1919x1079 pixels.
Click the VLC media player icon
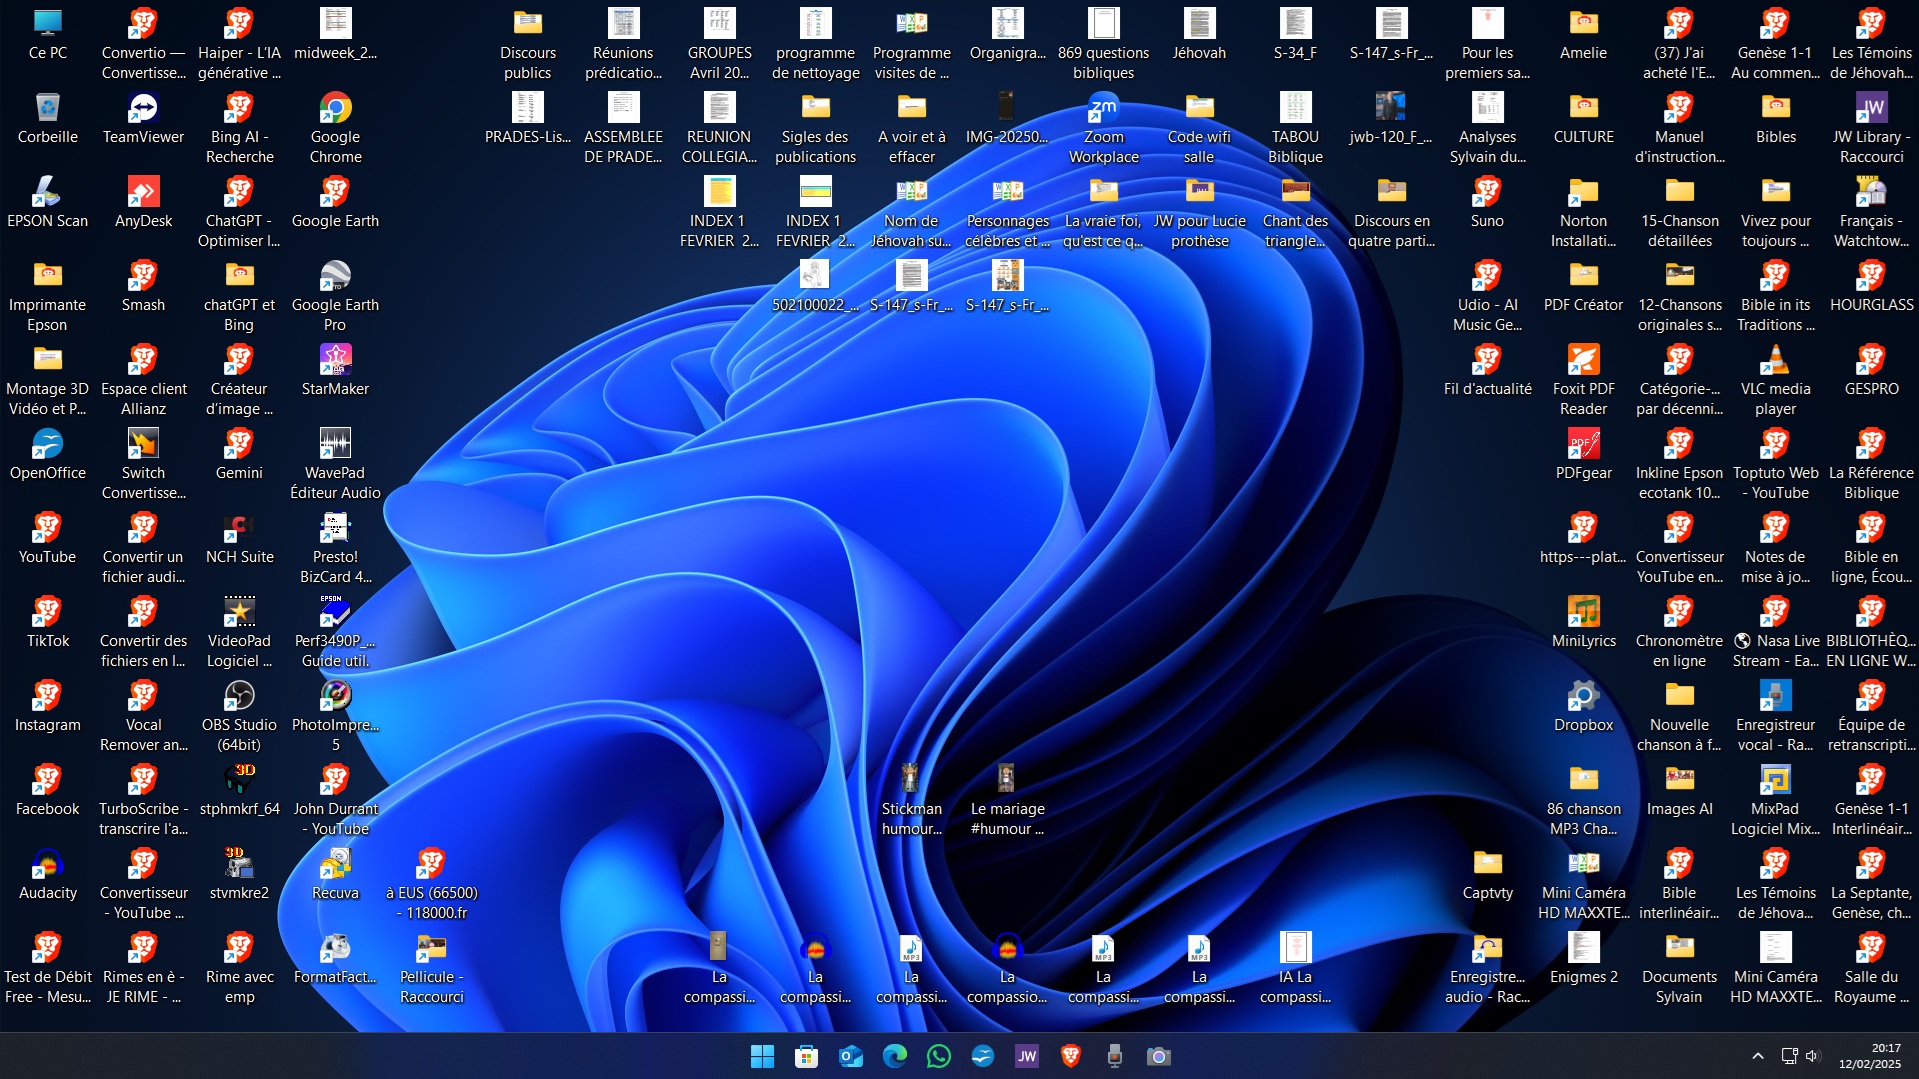(x=1775, y=361)
